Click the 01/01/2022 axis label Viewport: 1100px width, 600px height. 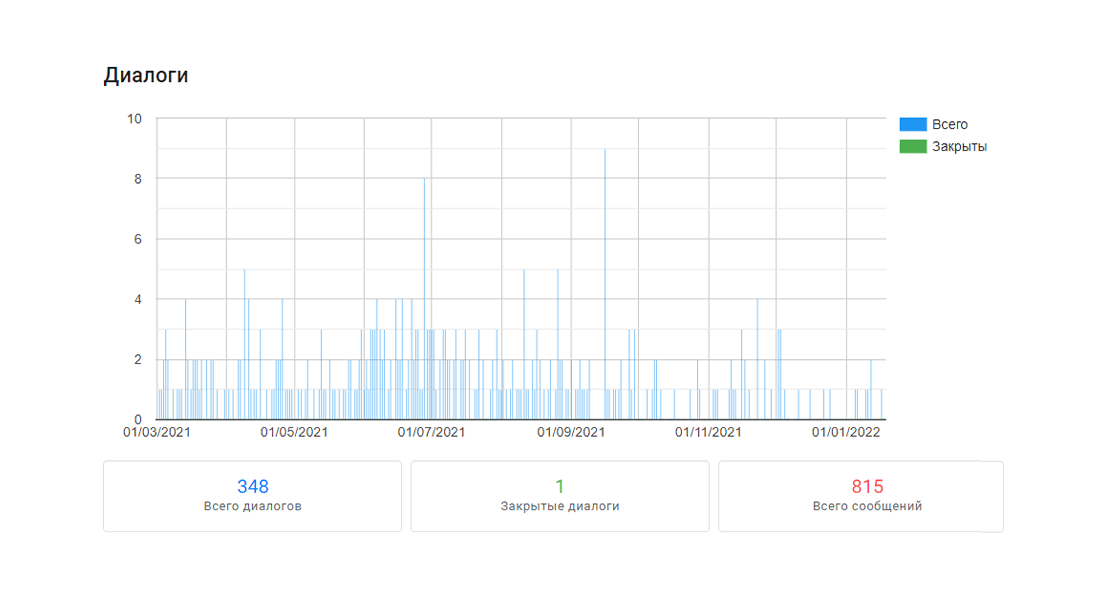click(846, 432)
